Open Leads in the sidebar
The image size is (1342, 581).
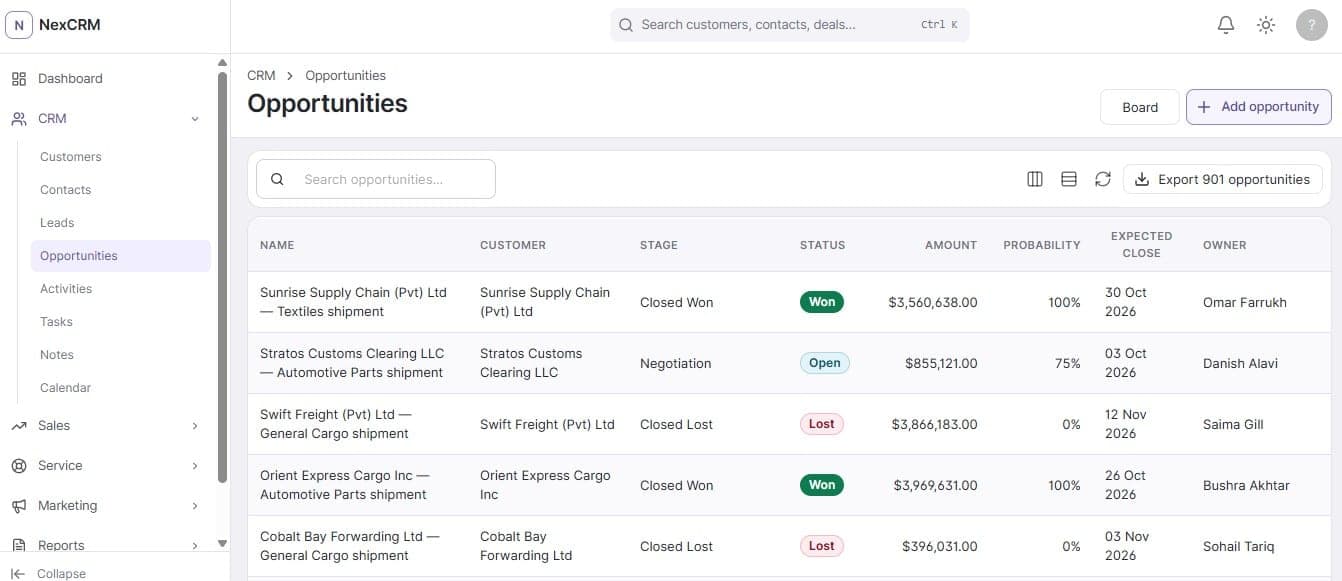(120, 223)
